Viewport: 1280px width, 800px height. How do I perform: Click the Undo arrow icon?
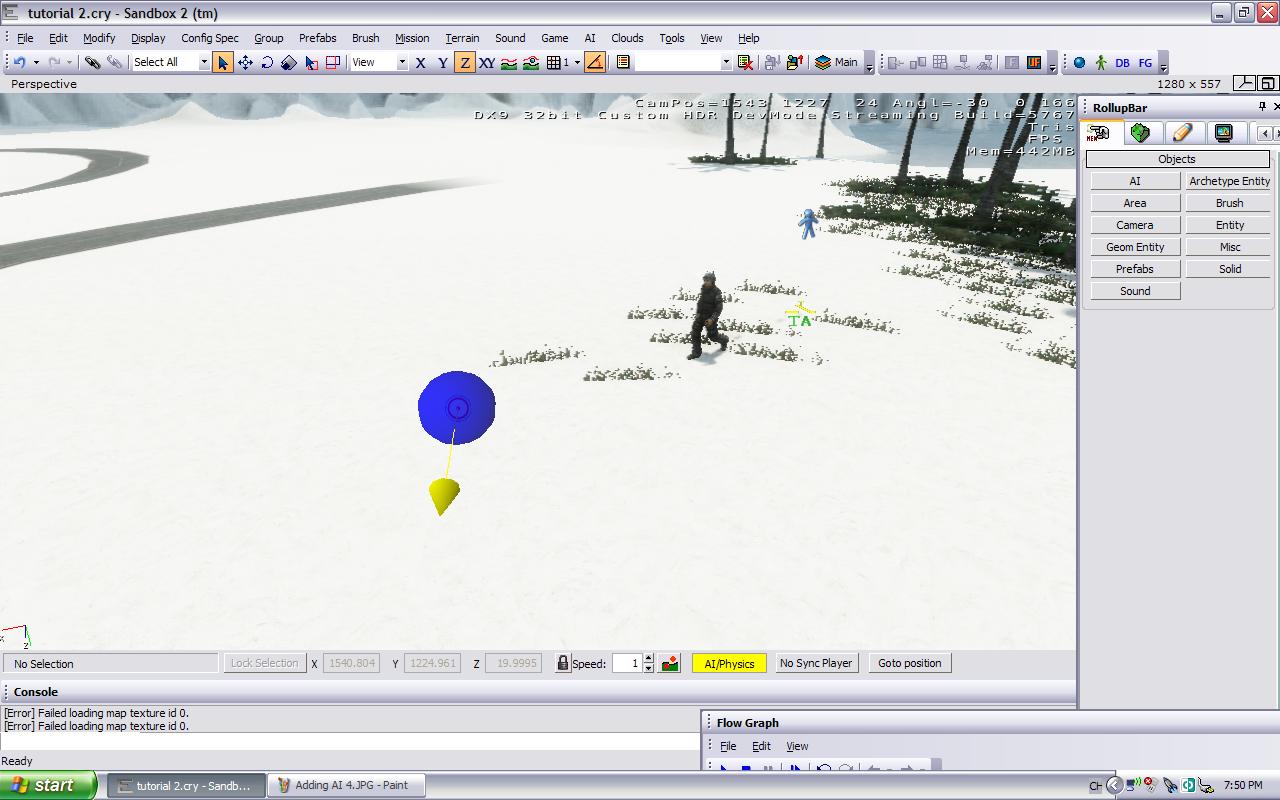(x=19, y=62)
